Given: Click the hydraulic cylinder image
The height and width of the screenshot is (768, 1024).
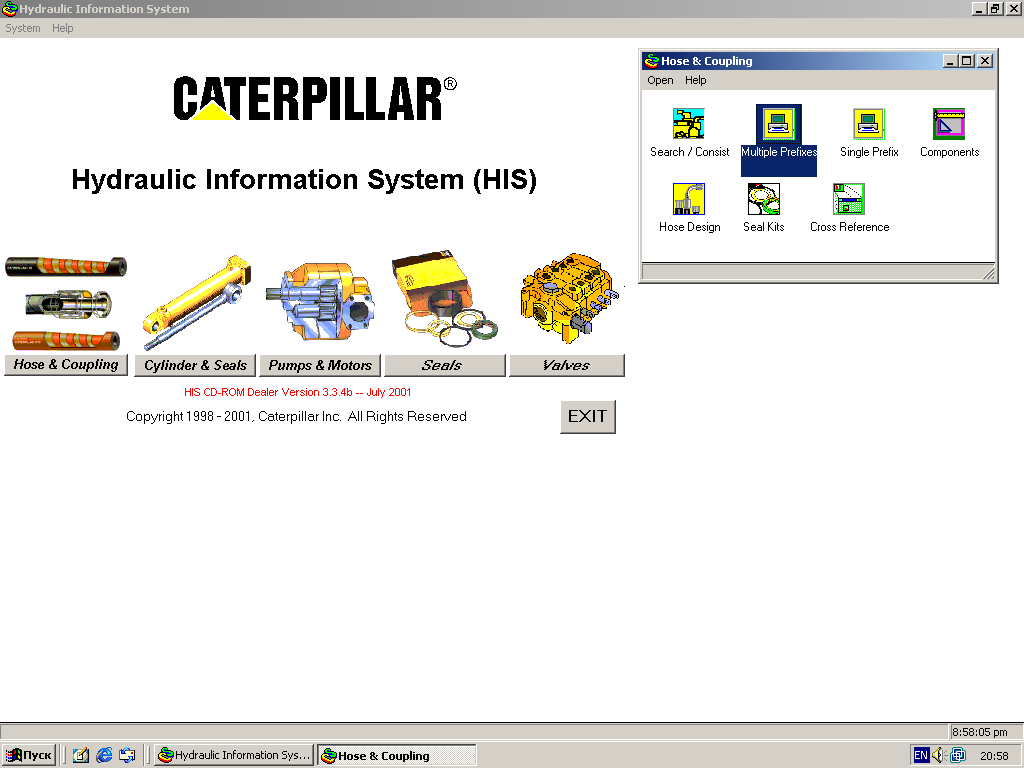Looking at the screenshot, I should [x=196, y=302].
